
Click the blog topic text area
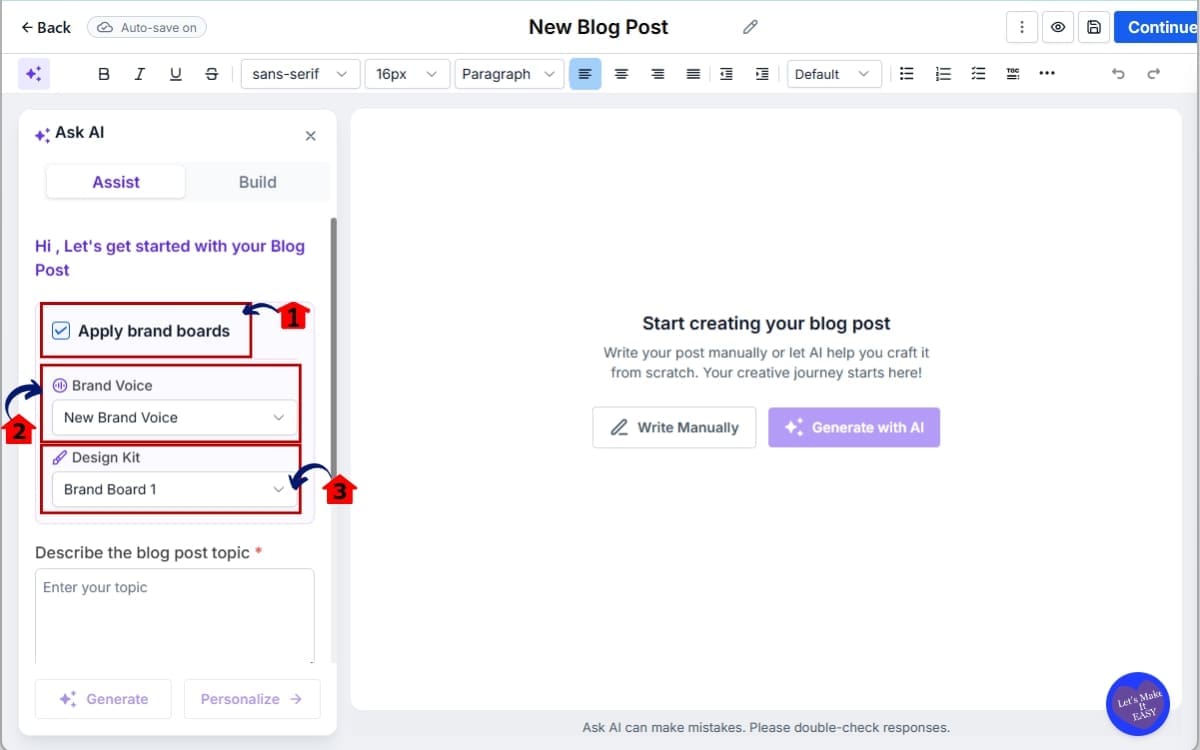tap(175, 616)
